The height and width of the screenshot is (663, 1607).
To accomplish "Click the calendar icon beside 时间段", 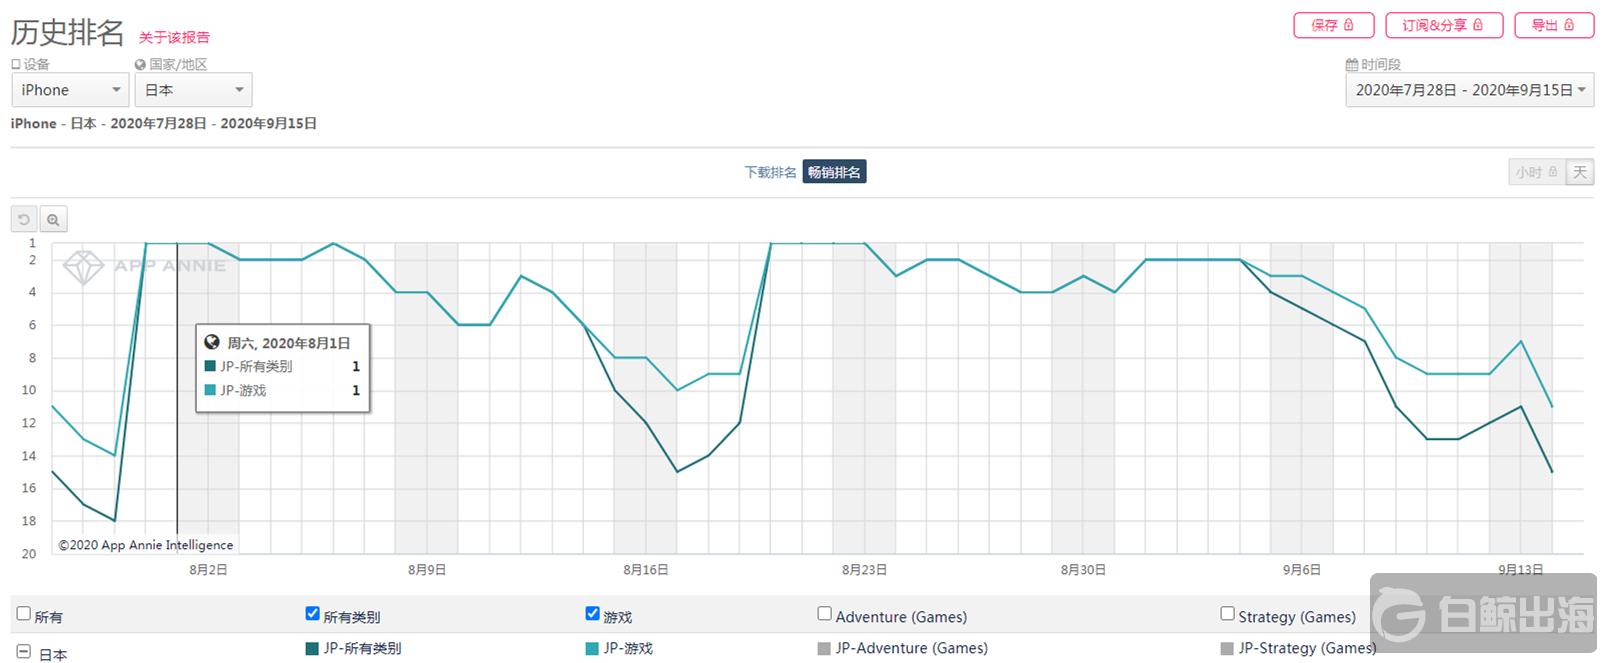I will click(1352, 65).
